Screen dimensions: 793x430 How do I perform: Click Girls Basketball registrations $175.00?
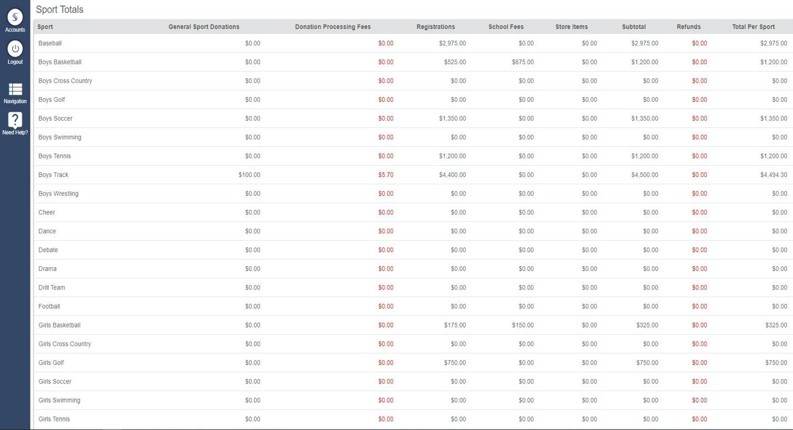click(455, 325)
